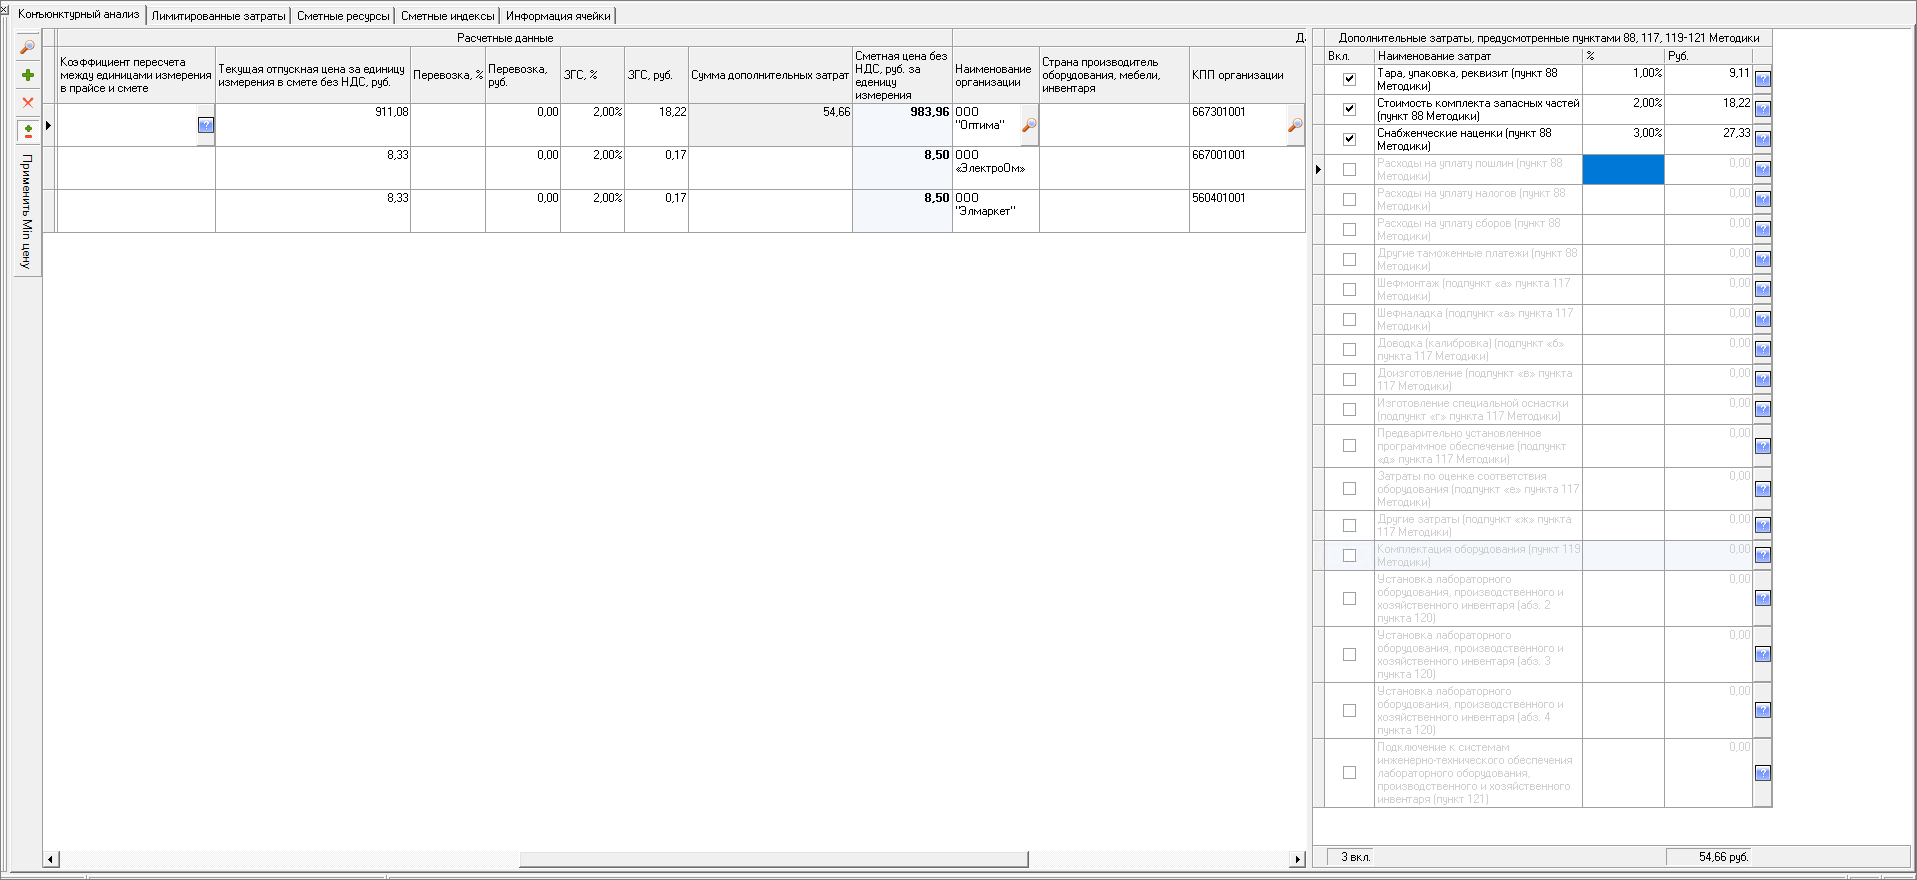Screen dimensions: 1917x880
Task: Open organization lookup next to ООО "Оптима"
Action: click(1029, 126)
